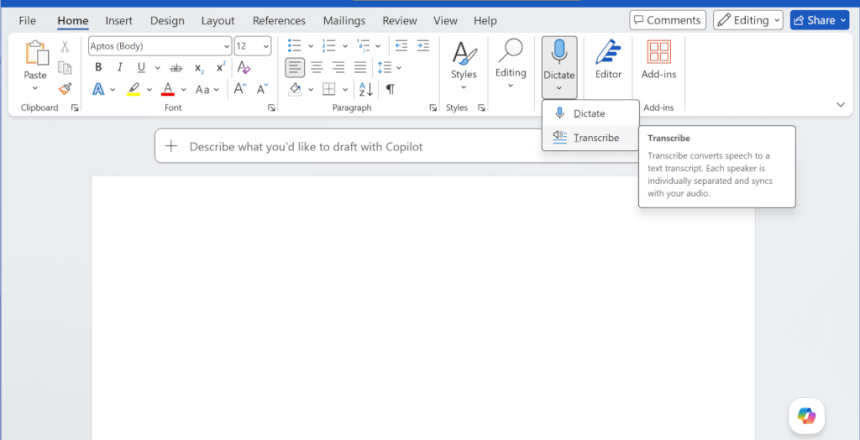This screenshot has width=860, height=440.
Task: Toggle superscript formatting
Action: click(220, 67)
